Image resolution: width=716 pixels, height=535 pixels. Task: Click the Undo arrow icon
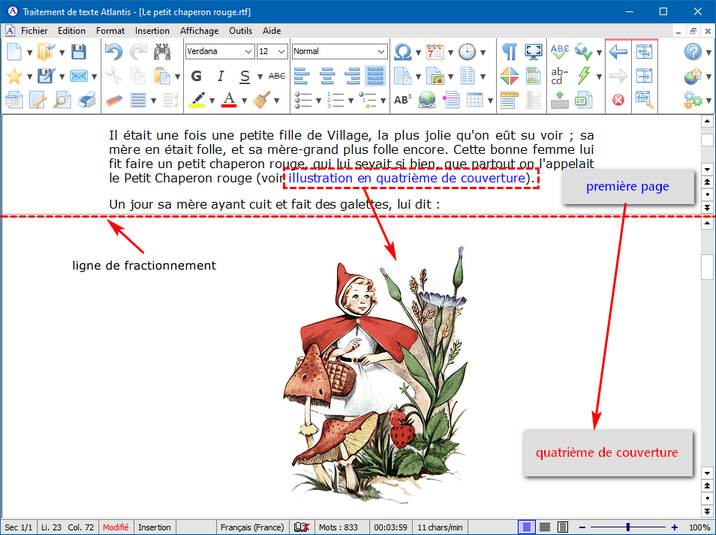click(x=113, y=52)
